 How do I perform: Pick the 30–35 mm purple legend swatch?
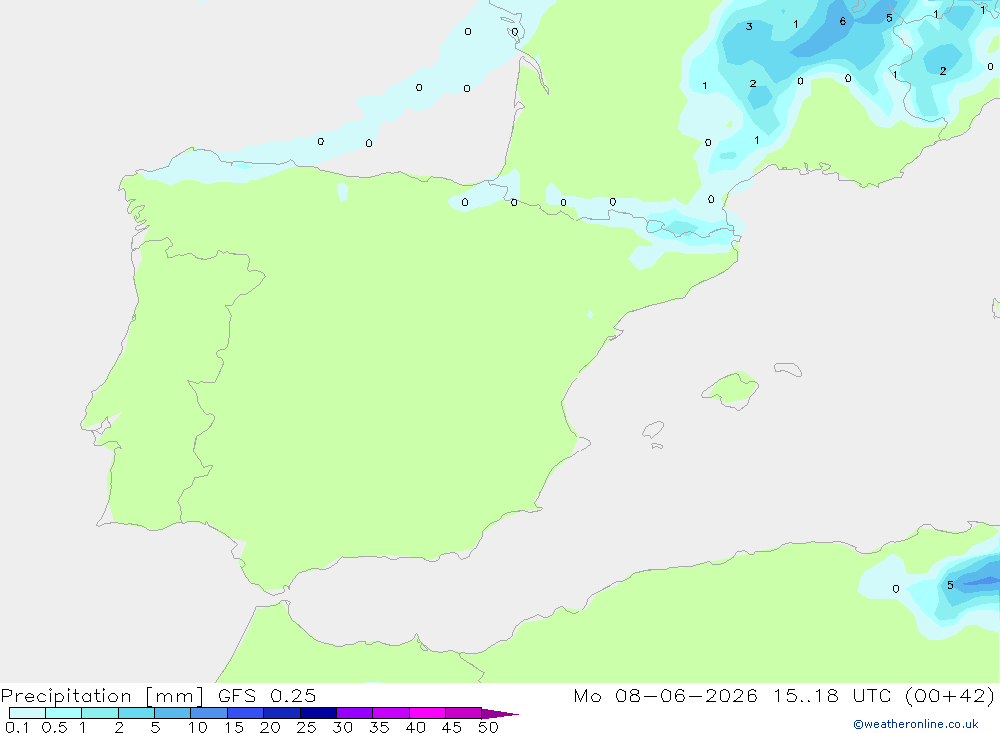(354, 713)
